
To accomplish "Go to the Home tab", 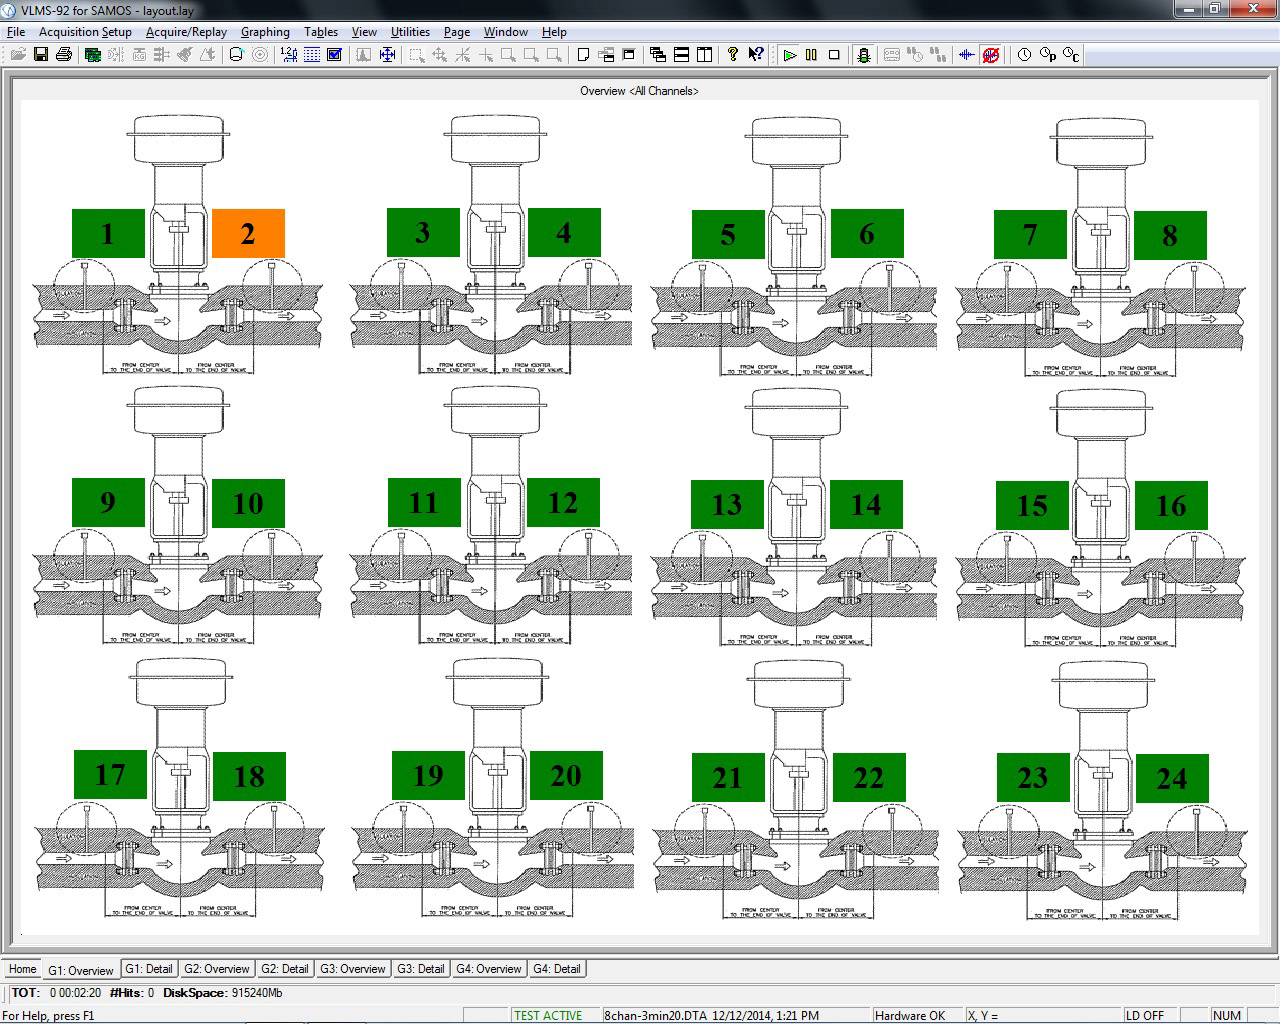I will pos(22,969).
